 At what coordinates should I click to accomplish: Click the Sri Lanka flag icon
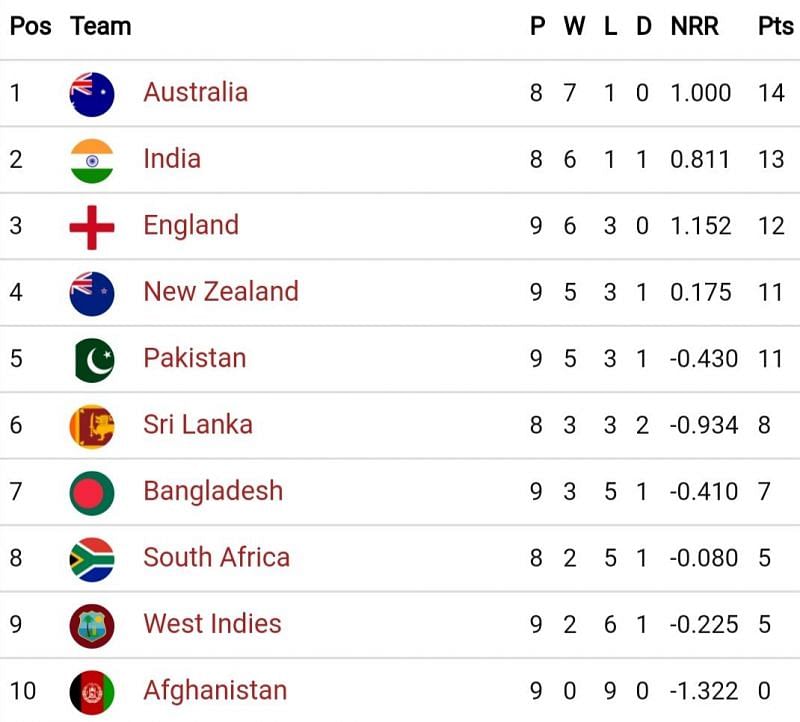(x=92, y=426)
